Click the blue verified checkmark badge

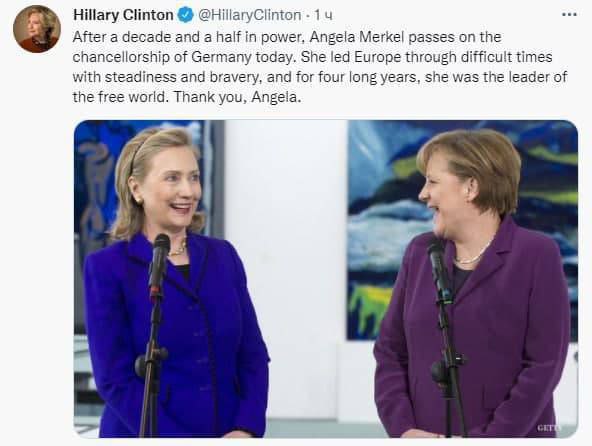coord(186,15)
